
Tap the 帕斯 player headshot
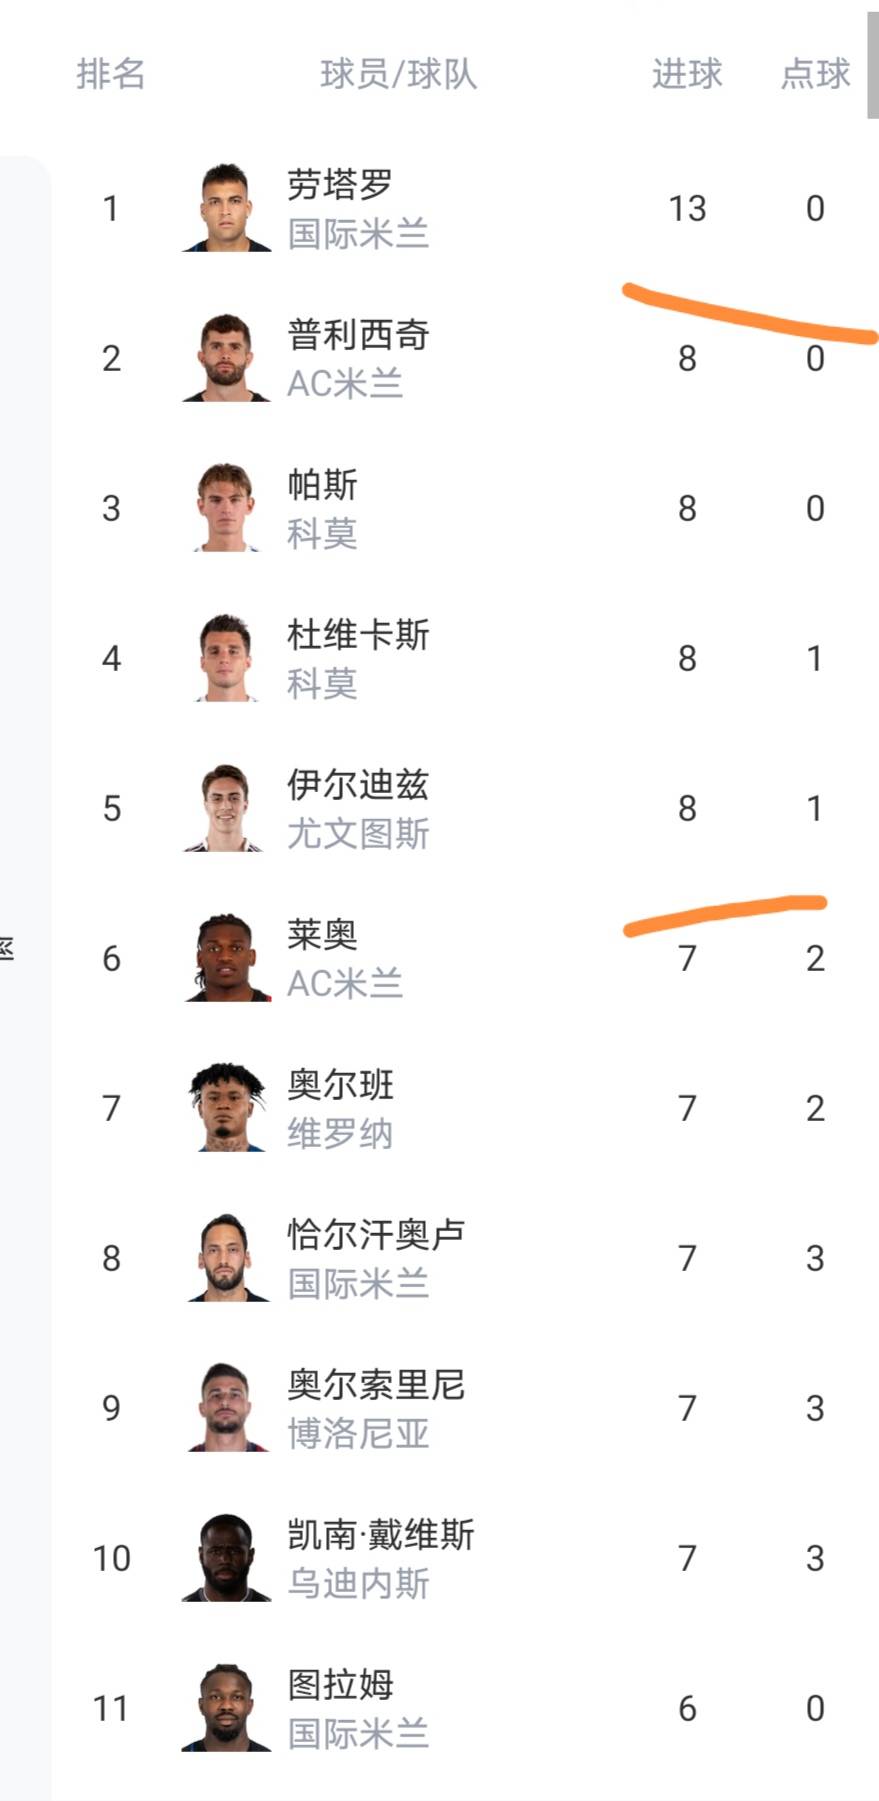(227, 508)
